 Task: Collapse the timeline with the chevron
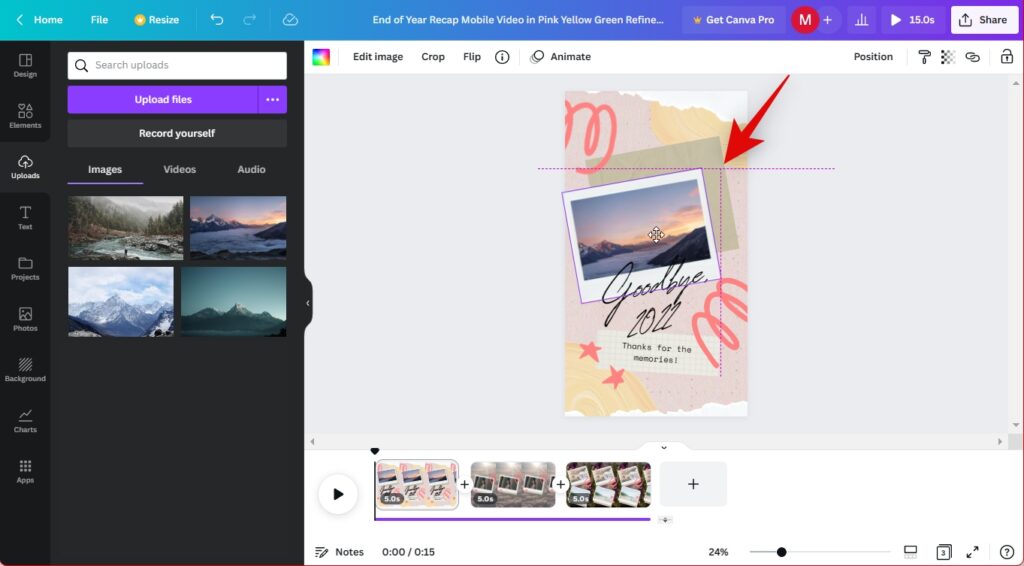coord(664,447)
